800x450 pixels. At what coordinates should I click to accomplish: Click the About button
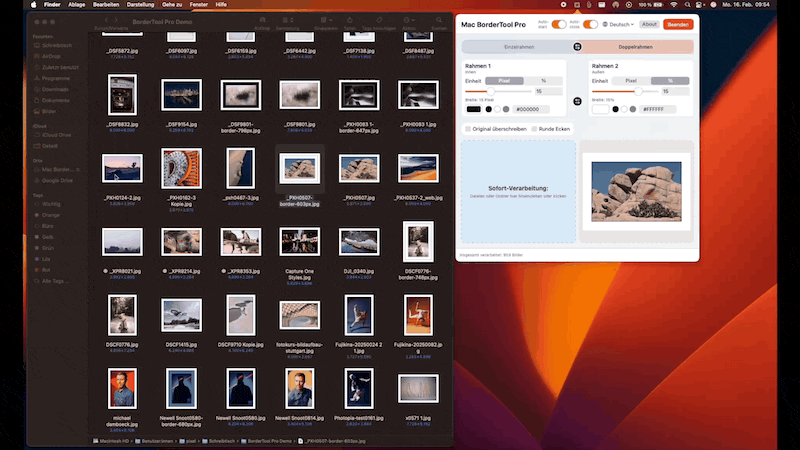point(649,23)
